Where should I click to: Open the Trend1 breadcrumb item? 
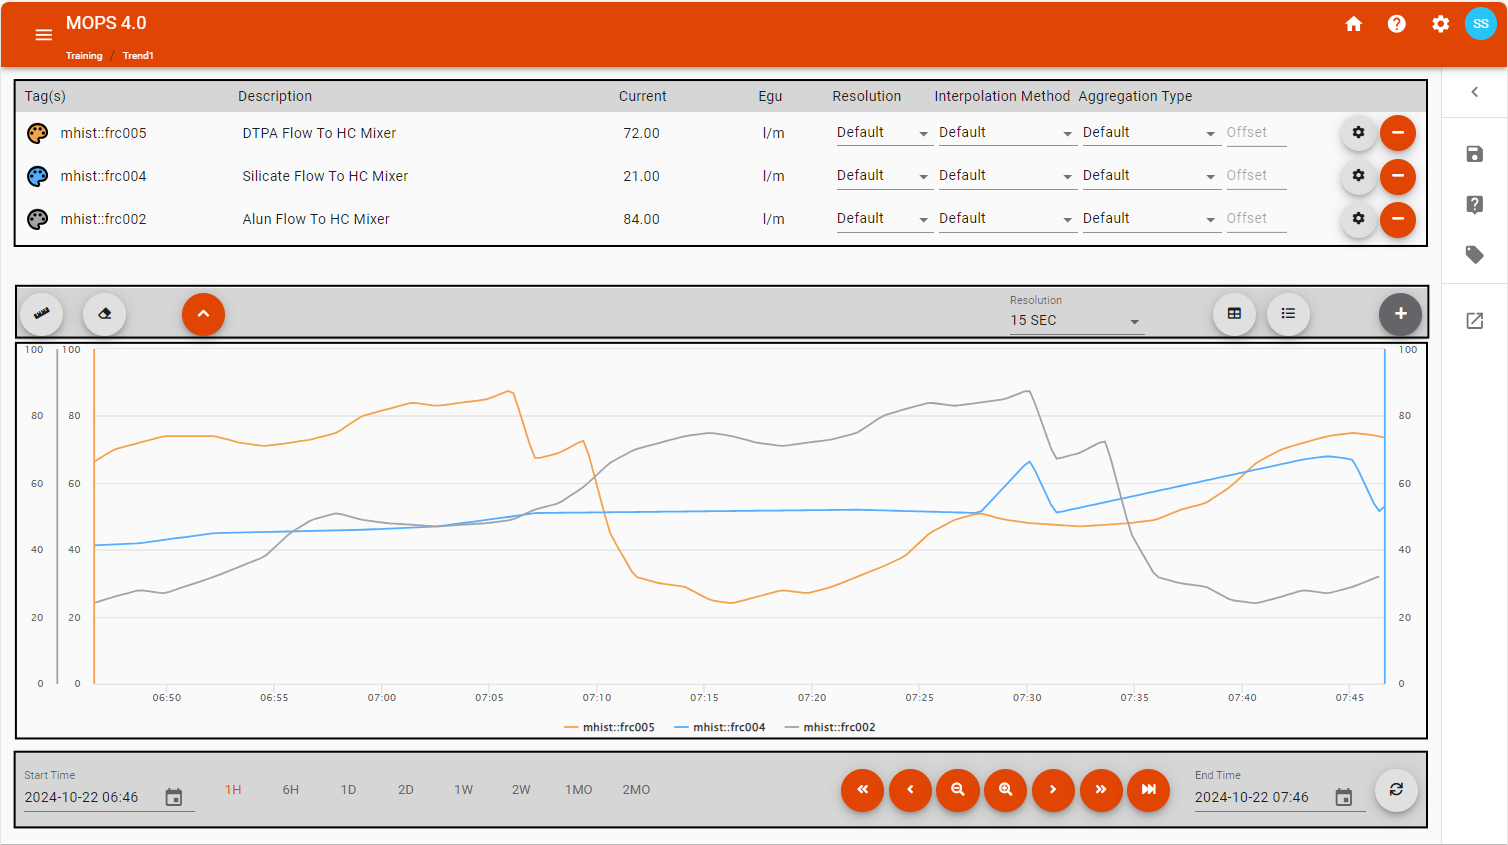[x=138, y=55]
